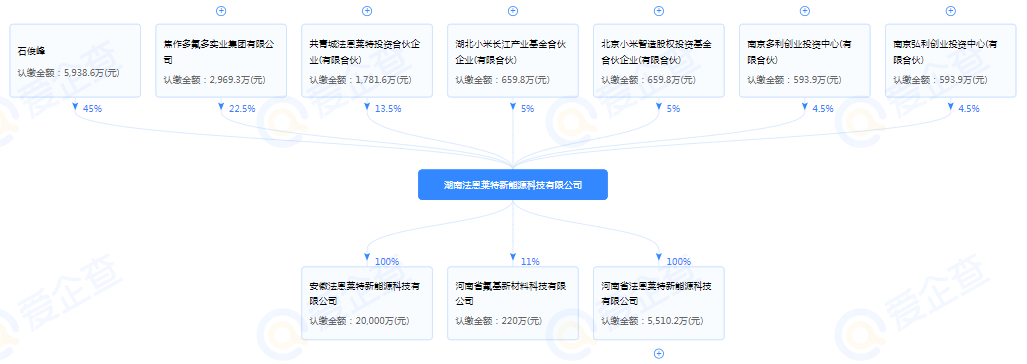Expand plus icon above 共青城法恩莱特投资合伙企业
This screenshot has height=364, width=1027.
click(367, 10)
